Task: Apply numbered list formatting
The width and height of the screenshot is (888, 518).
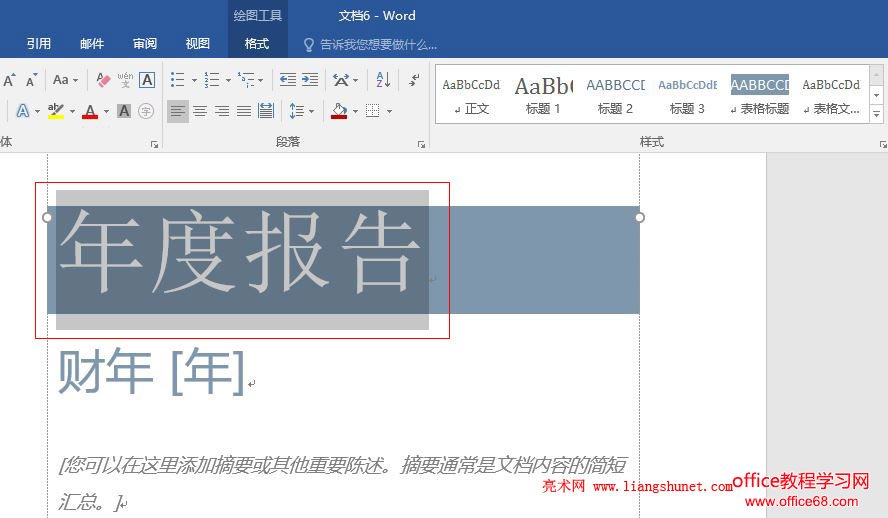Action: (212, 80)
